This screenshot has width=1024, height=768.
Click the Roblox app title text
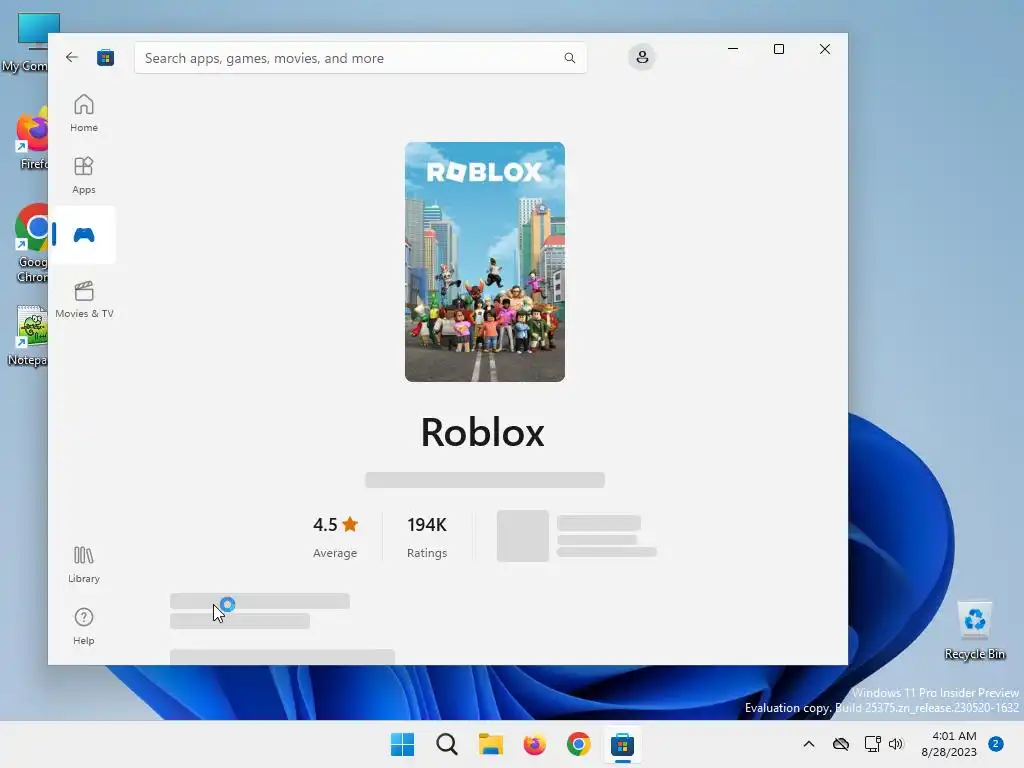pyautogui.click(x=483, y=433)
